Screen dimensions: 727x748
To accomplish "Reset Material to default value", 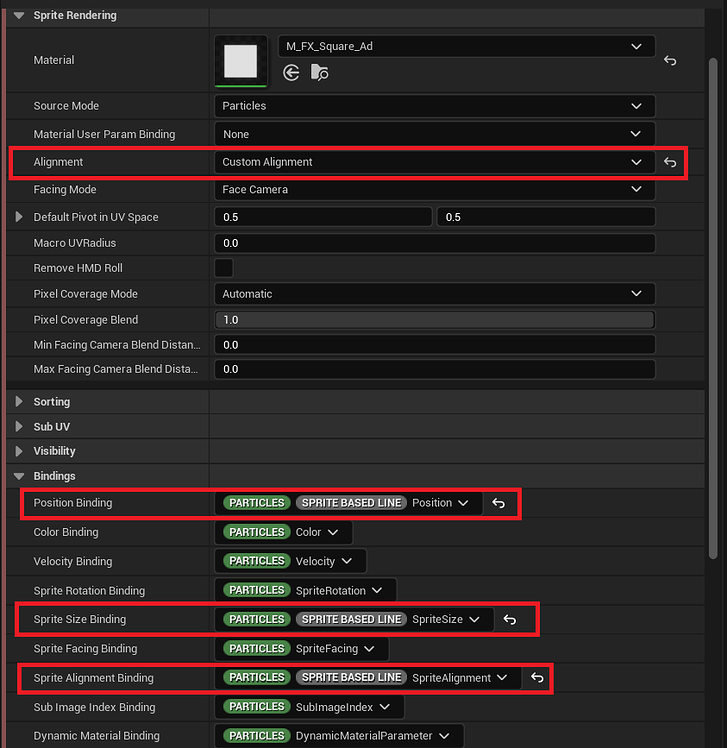I will [670, 61].
